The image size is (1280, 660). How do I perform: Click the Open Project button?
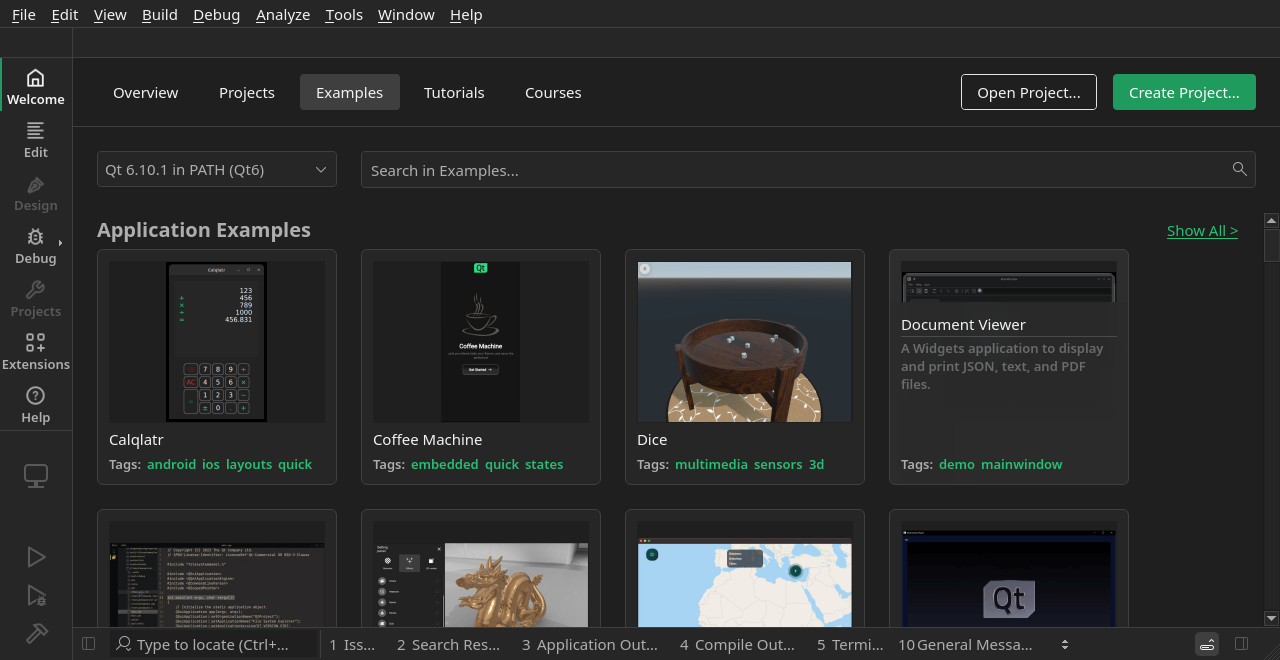[x=1029, y=92]
